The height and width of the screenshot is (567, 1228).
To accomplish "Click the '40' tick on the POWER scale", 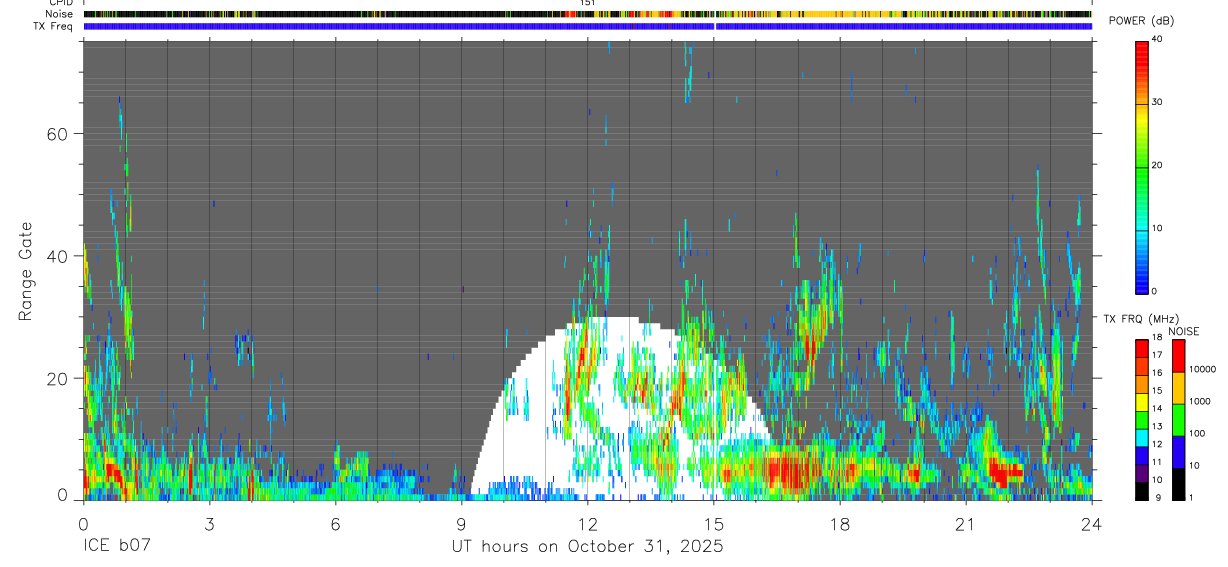I will click(1158, 40).
